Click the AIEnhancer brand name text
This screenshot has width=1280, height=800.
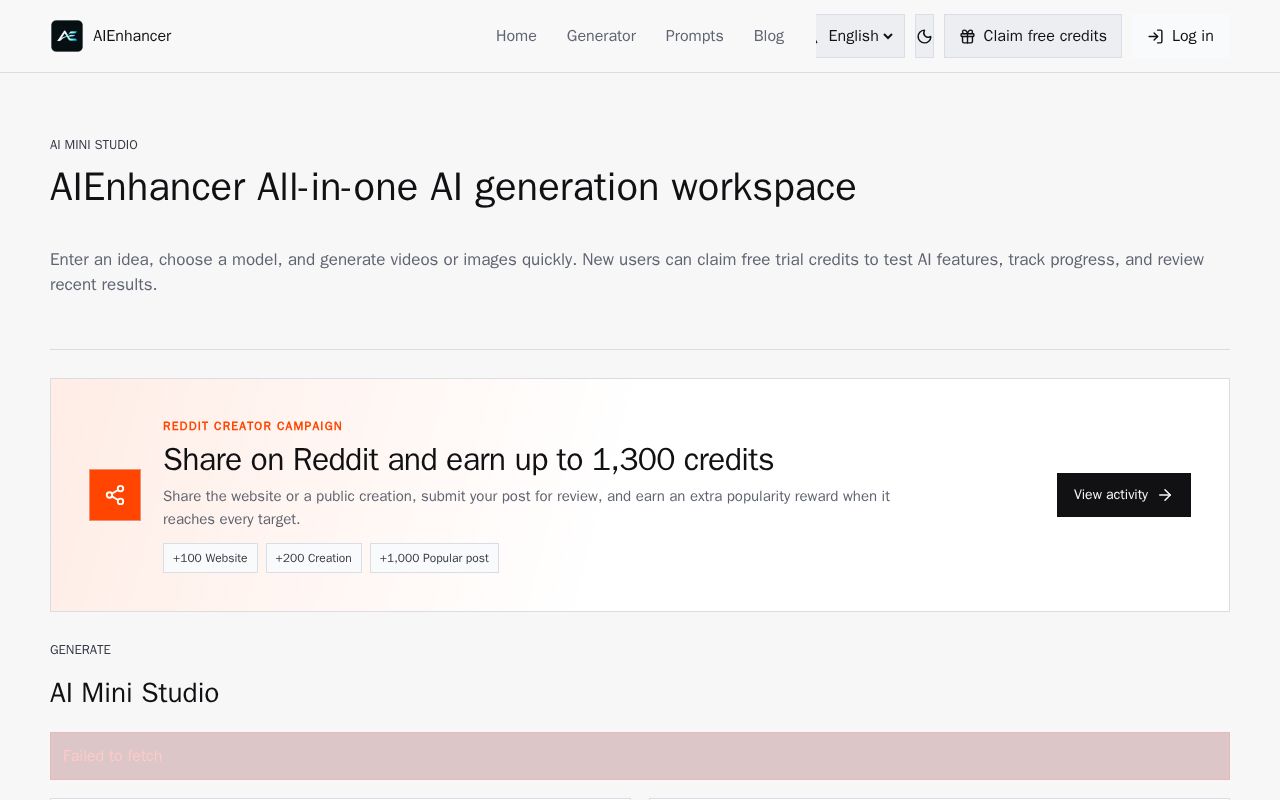pos(132,36)
